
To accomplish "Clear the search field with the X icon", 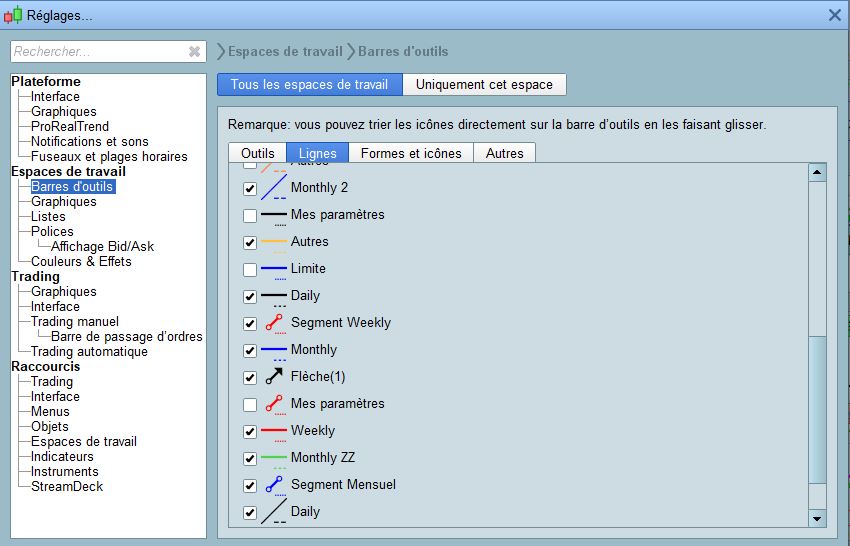I will [194, 51].
